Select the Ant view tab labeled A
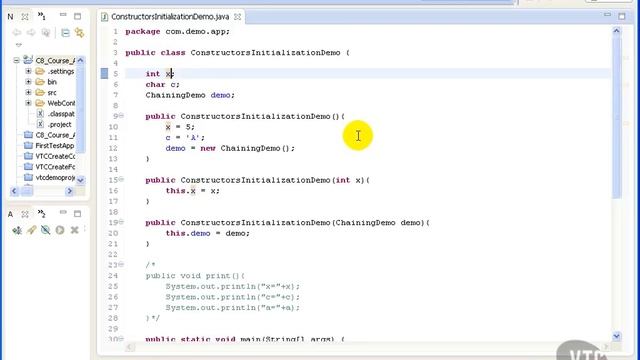This screenshot has width=640, height=360. 10,213
